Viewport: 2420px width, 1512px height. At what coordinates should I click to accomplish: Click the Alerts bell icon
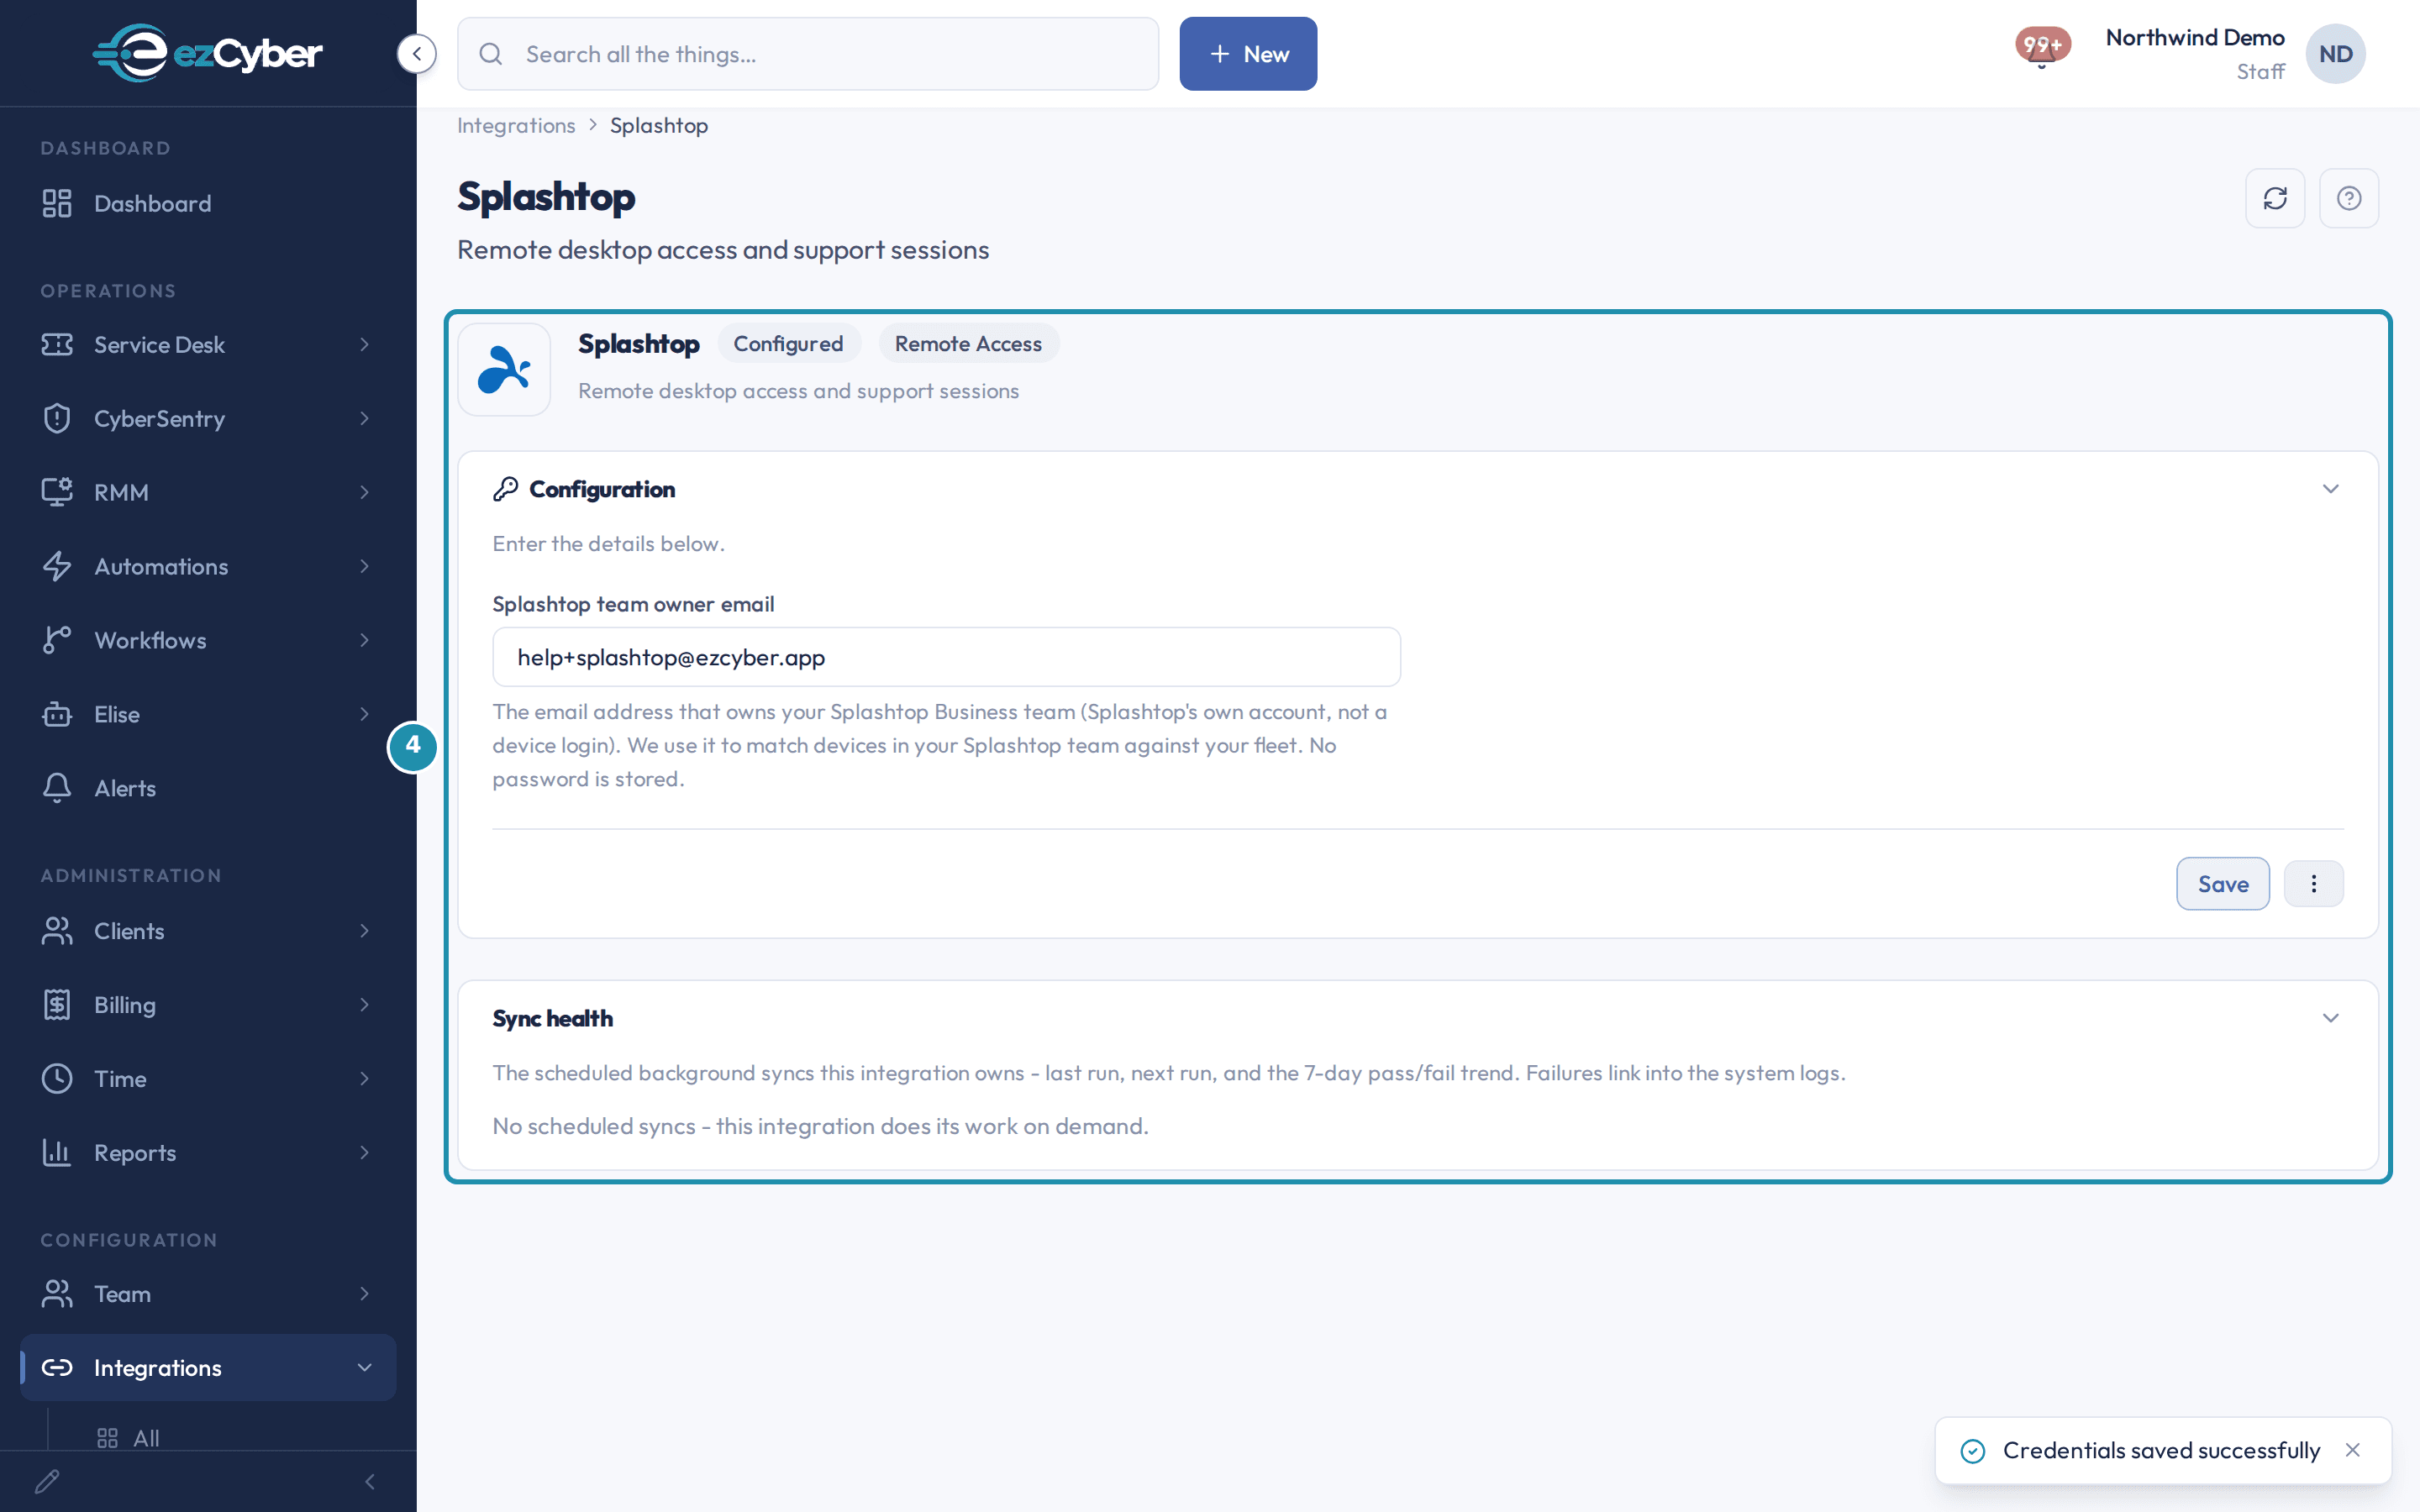pyautogui.click(x=57, y=788)
